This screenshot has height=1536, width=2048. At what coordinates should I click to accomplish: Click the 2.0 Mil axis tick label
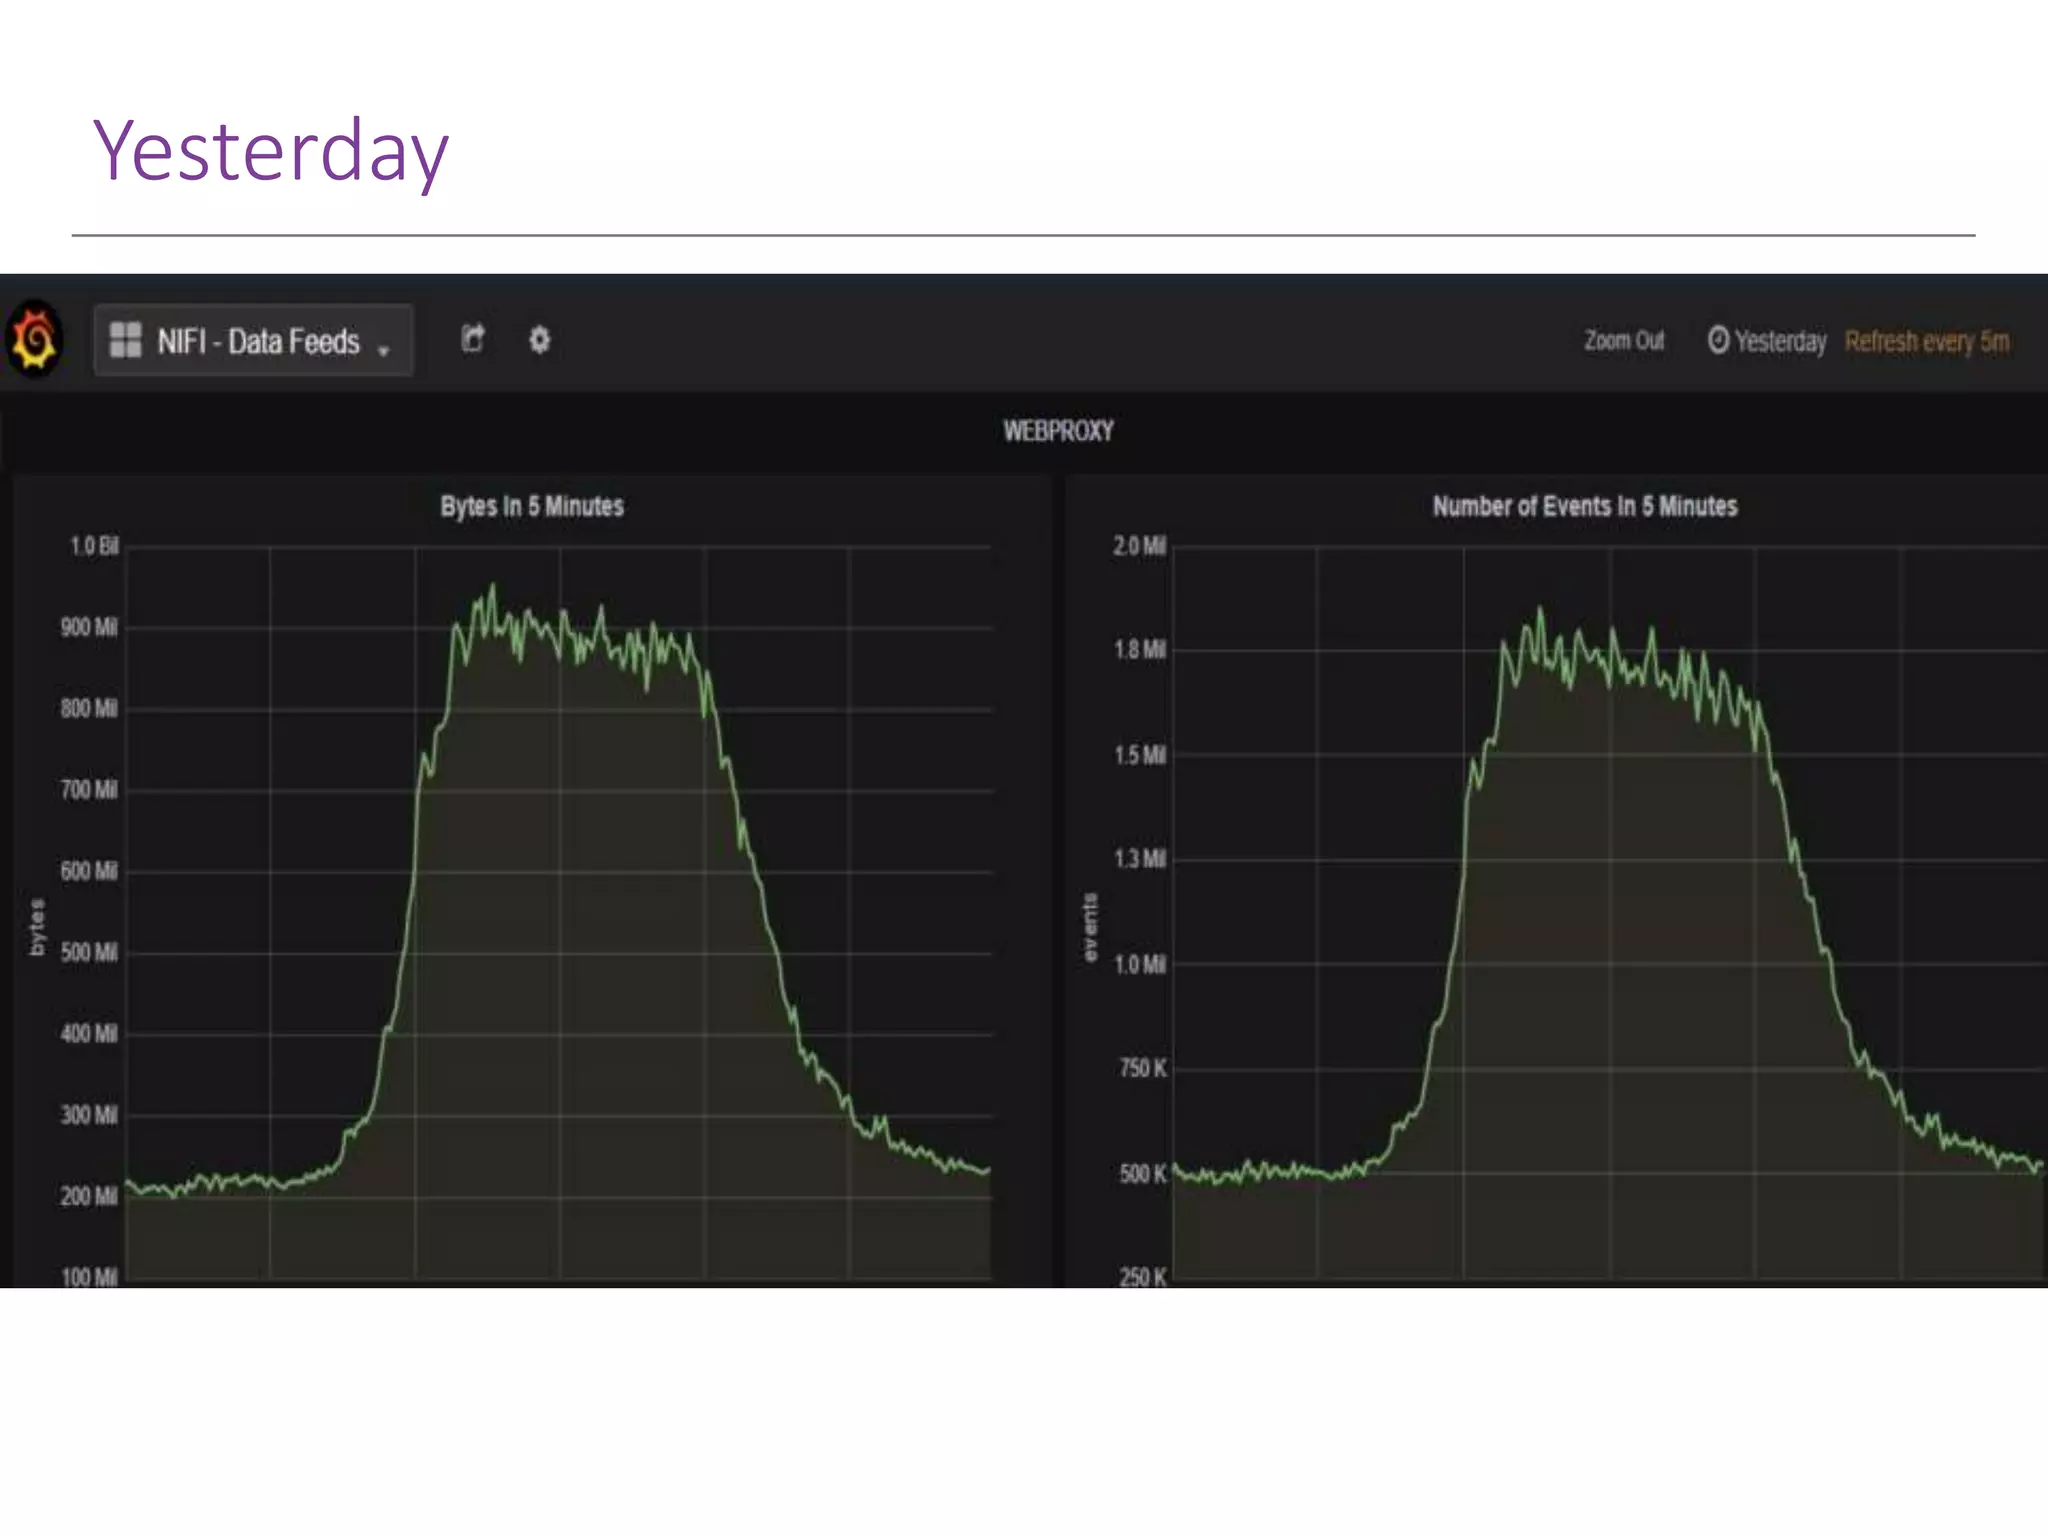(x=1139, y=546)
